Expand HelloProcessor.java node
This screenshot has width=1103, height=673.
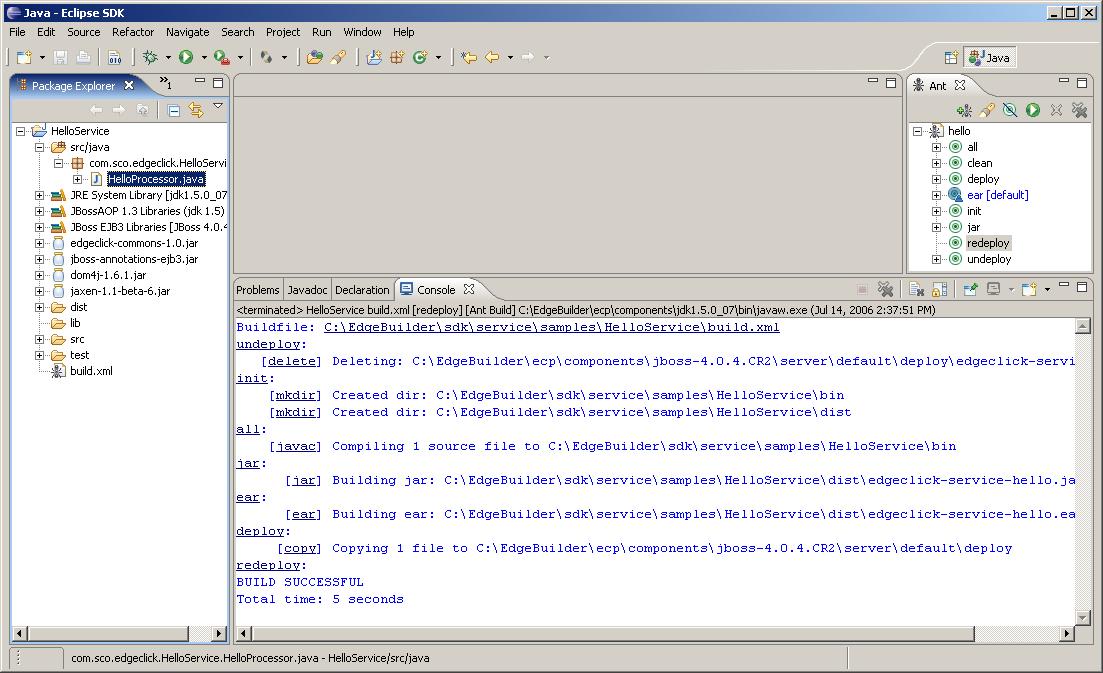(x=77, y=179)
